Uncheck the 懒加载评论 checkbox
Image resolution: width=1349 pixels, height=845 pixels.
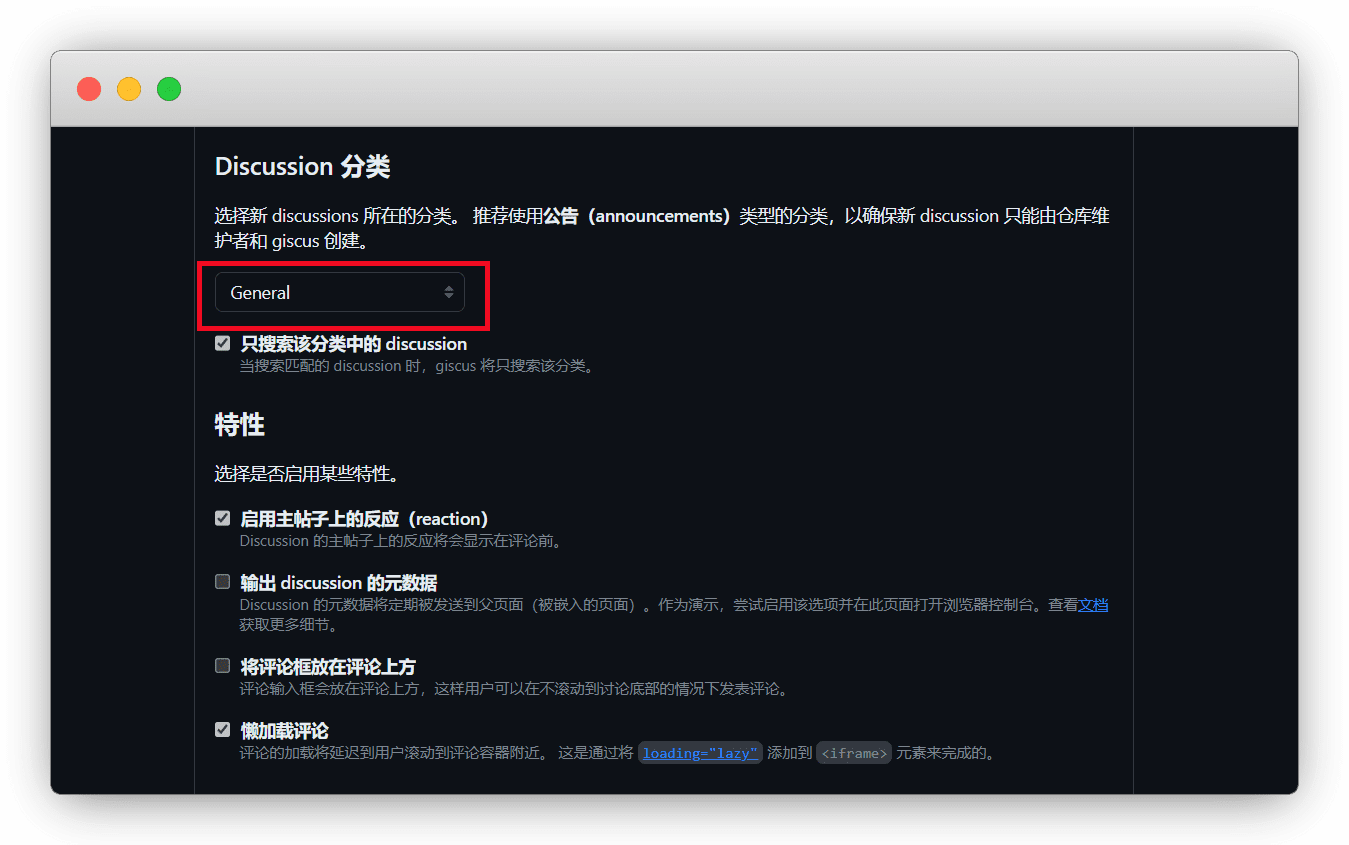(223, 730)
